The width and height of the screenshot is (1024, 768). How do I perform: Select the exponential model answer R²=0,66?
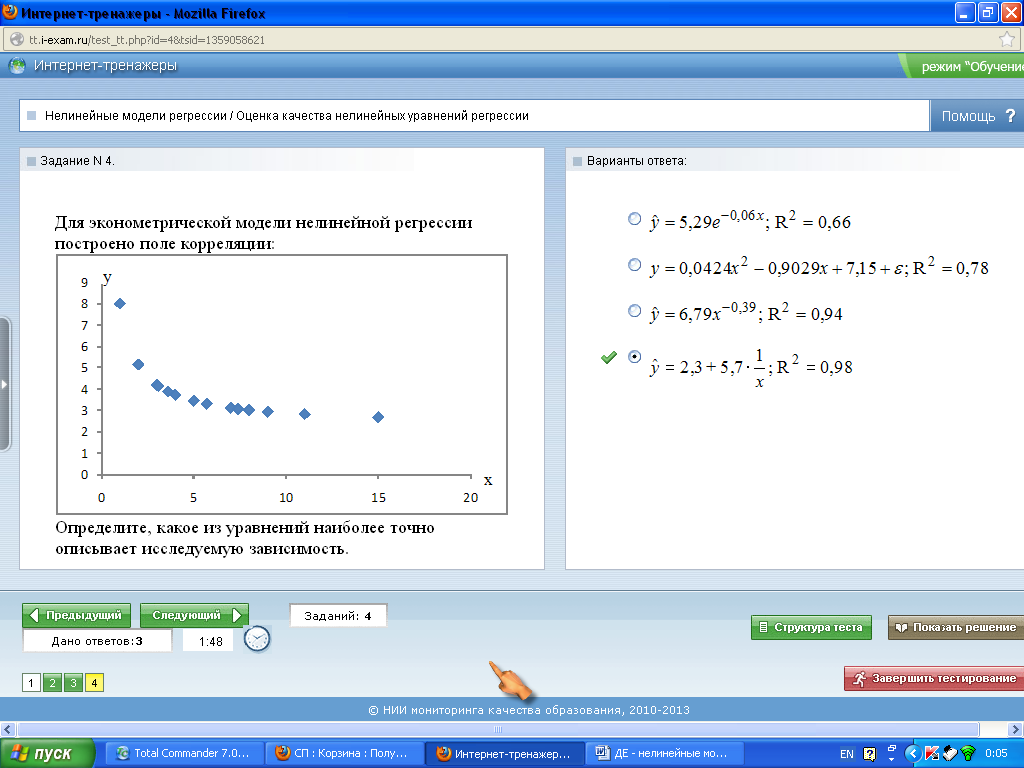tap(634, 219)
